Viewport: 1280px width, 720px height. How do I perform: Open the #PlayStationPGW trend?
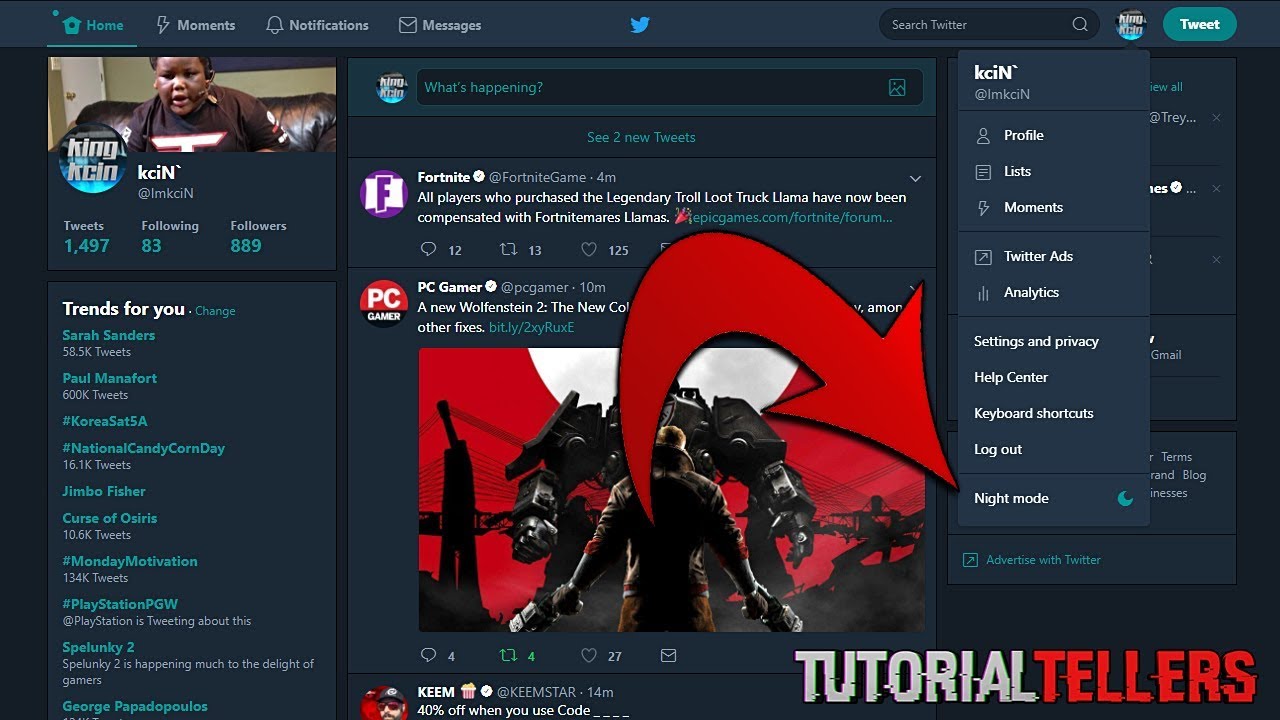120,604
